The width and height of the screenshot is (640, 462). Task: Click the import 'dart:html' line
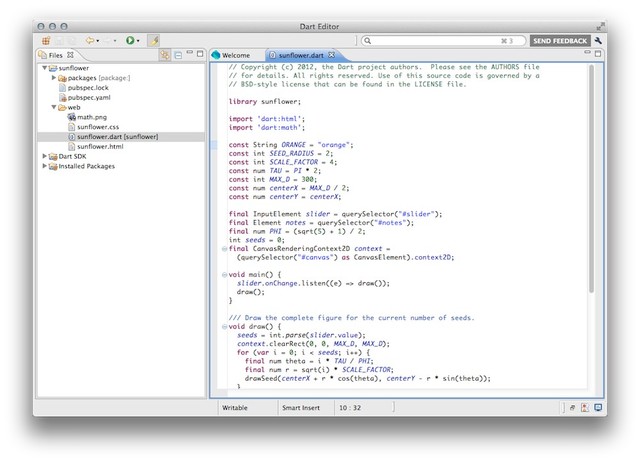(x=267, y=119)
